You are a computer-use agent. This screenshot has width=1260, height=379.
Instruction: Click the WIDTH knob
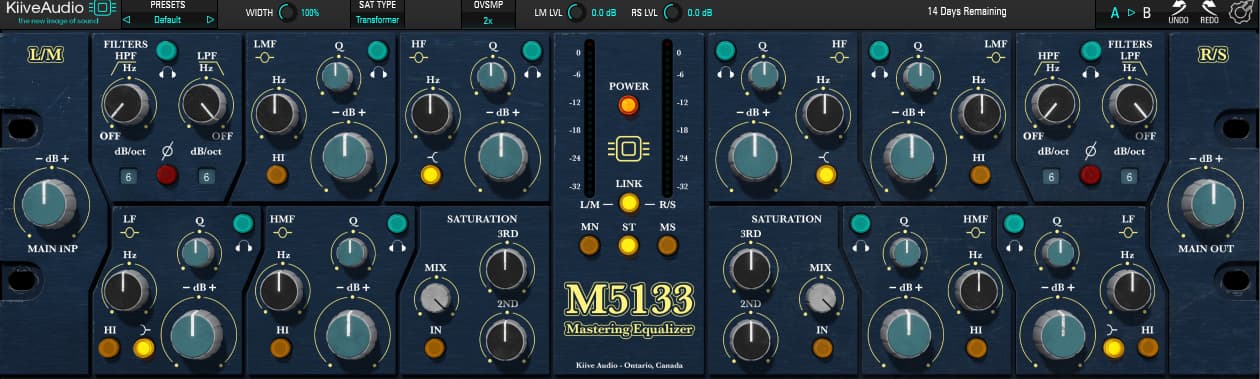tap(287, 13)
